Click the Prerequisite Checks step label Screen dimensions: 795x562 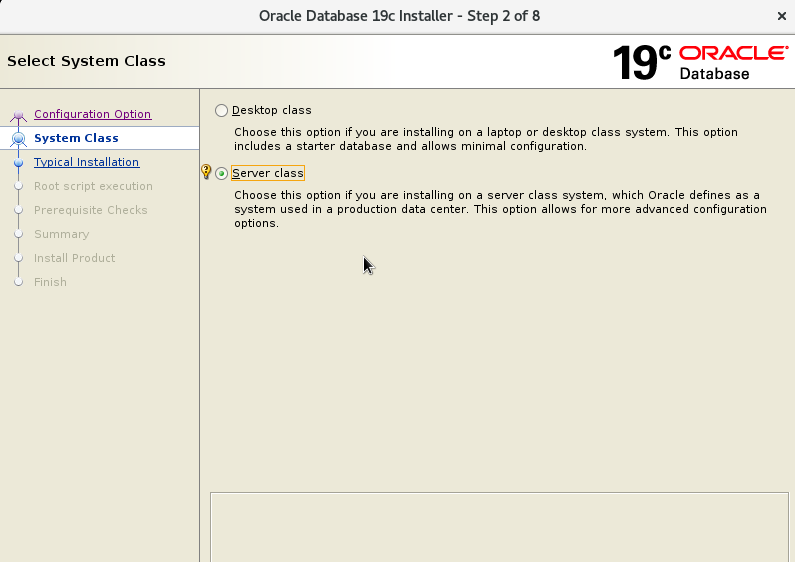[x=91, y=210]
